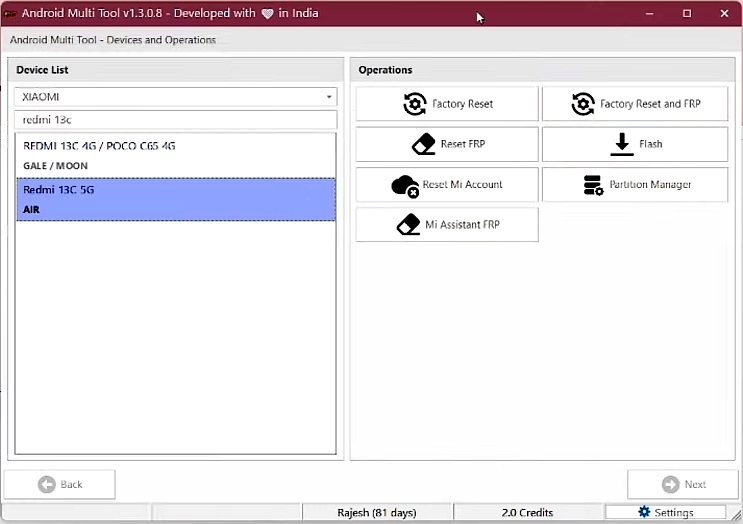Click the Rajesh (81 days) status entry
This screenshot has width=743, height=524.
(377, 513)
